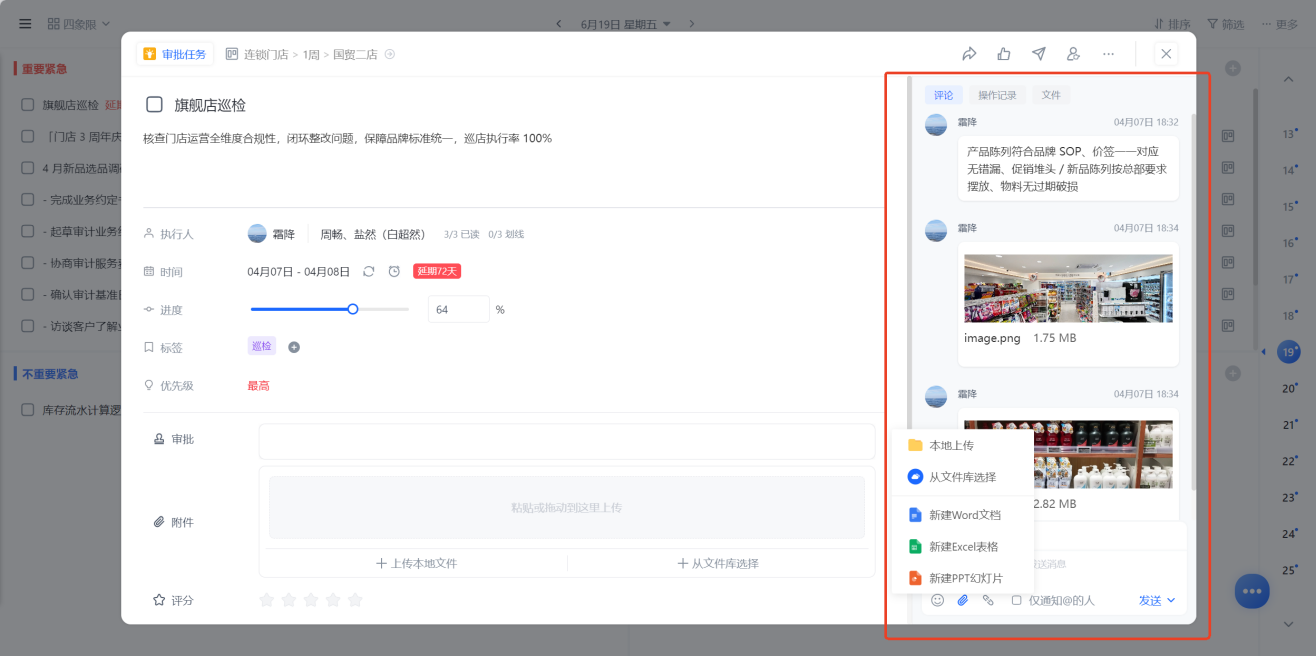
Task: Click the add member person icon
Action: [1073, 54]
